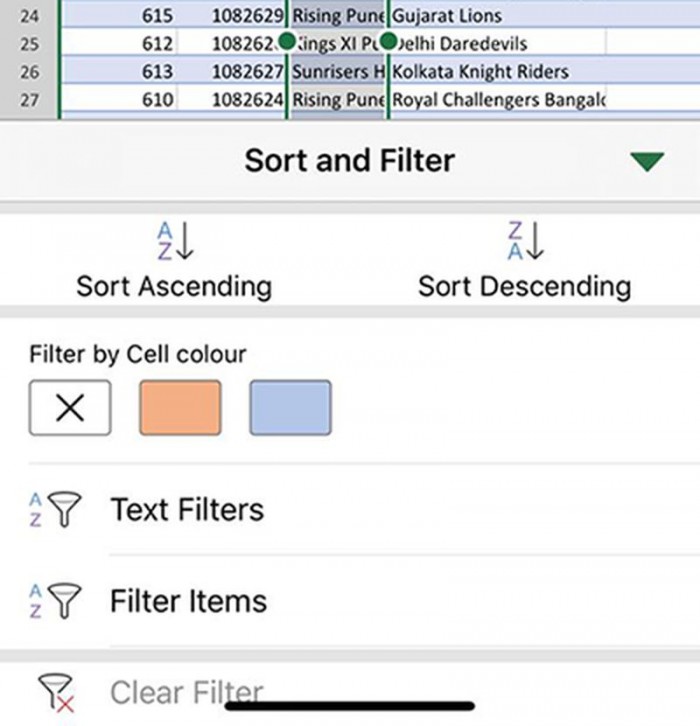Tap the Clear Filter funnel icon
The width and height of the screenshot is (700, 726).
coord(56,693)
